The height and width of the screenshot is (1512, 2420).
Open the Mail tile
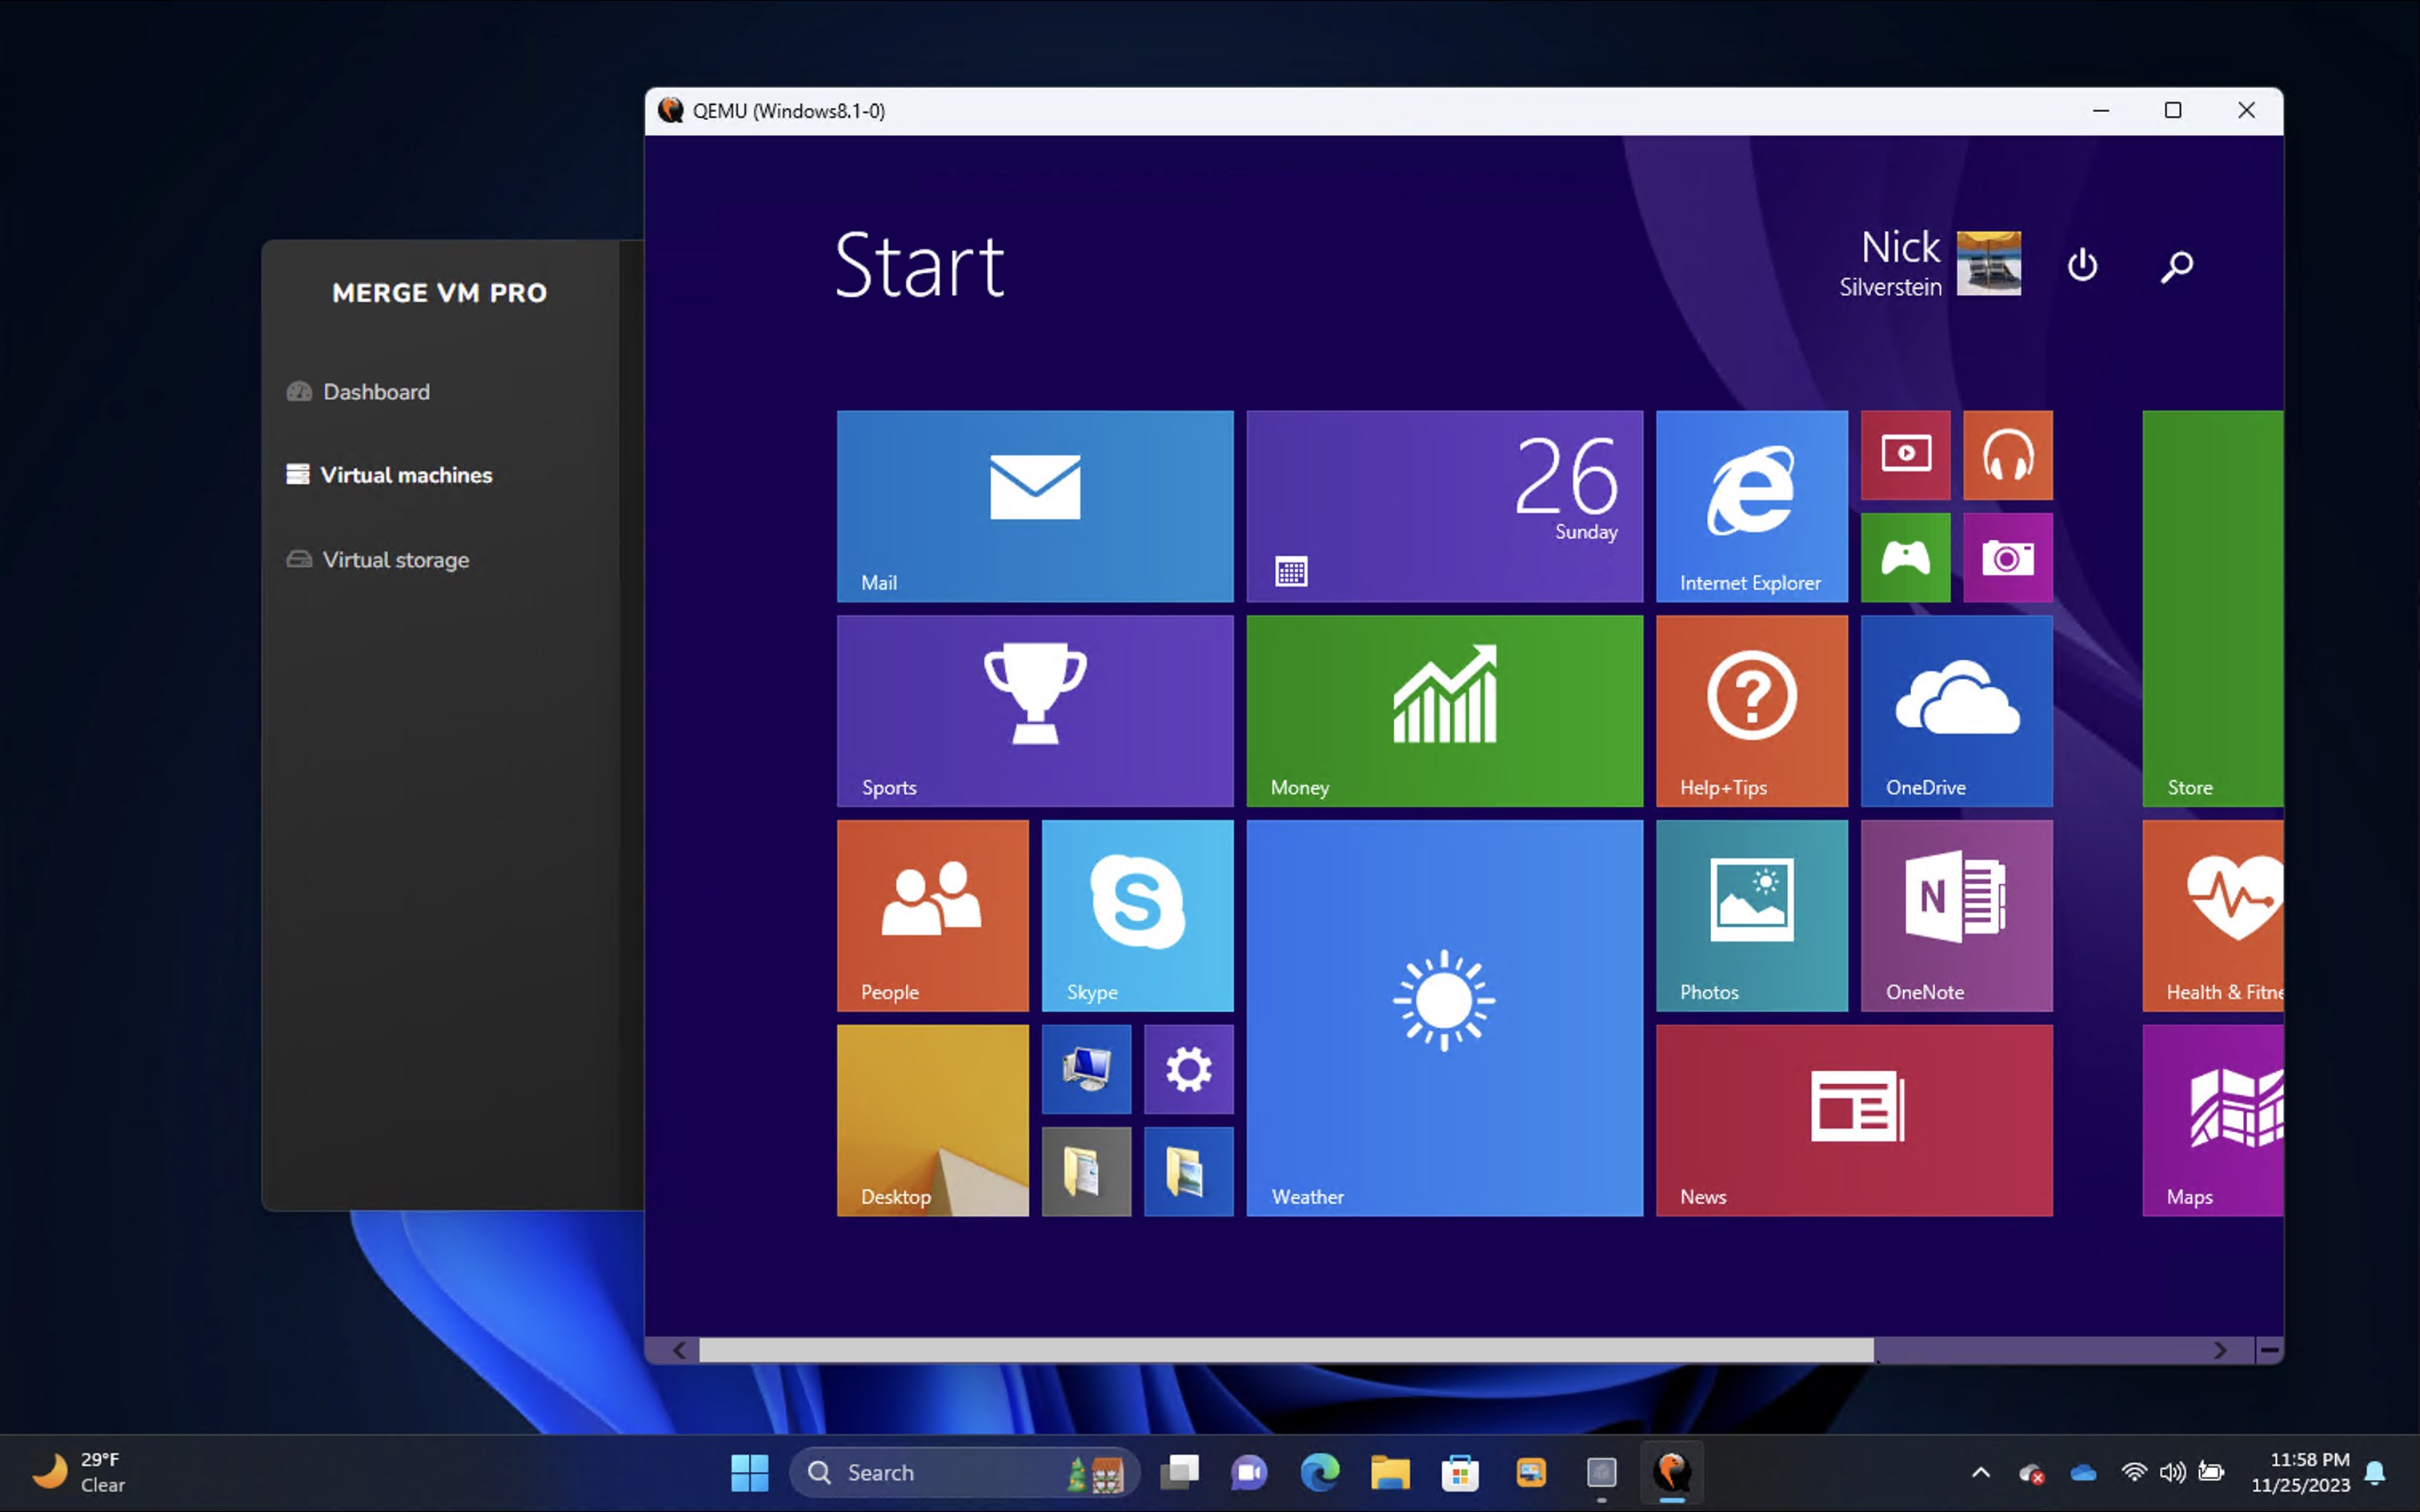(1034, 505)
